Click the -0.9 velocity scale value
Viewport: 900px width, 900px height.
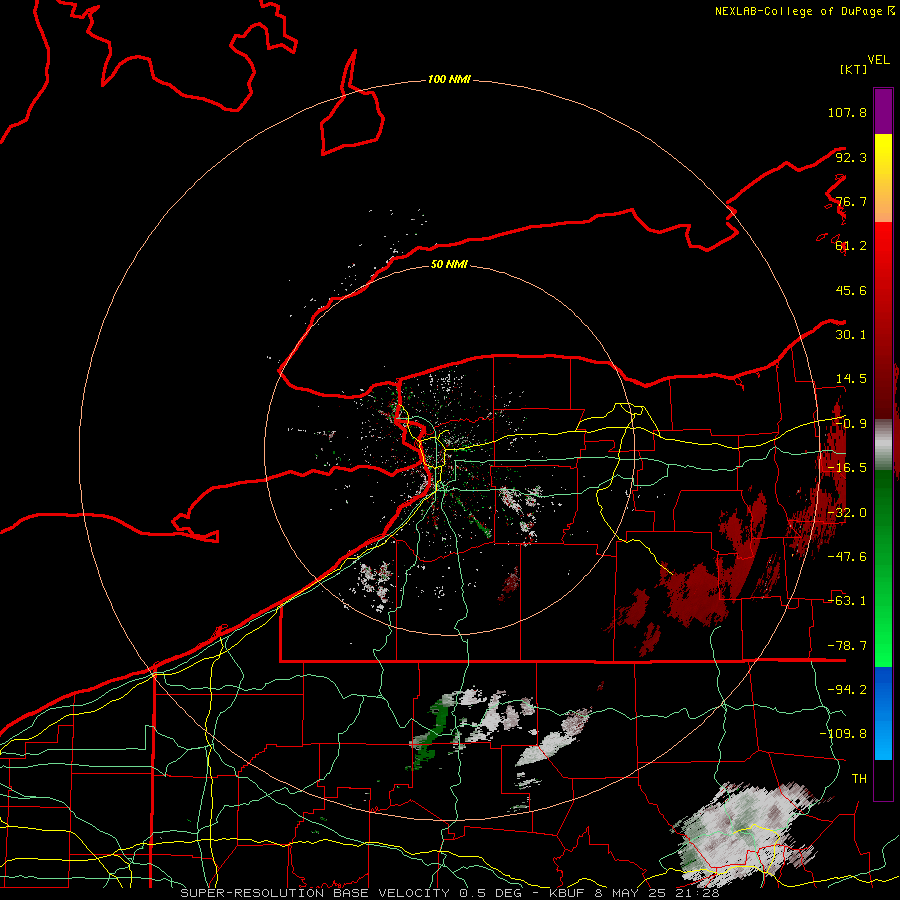pos(851,424)
